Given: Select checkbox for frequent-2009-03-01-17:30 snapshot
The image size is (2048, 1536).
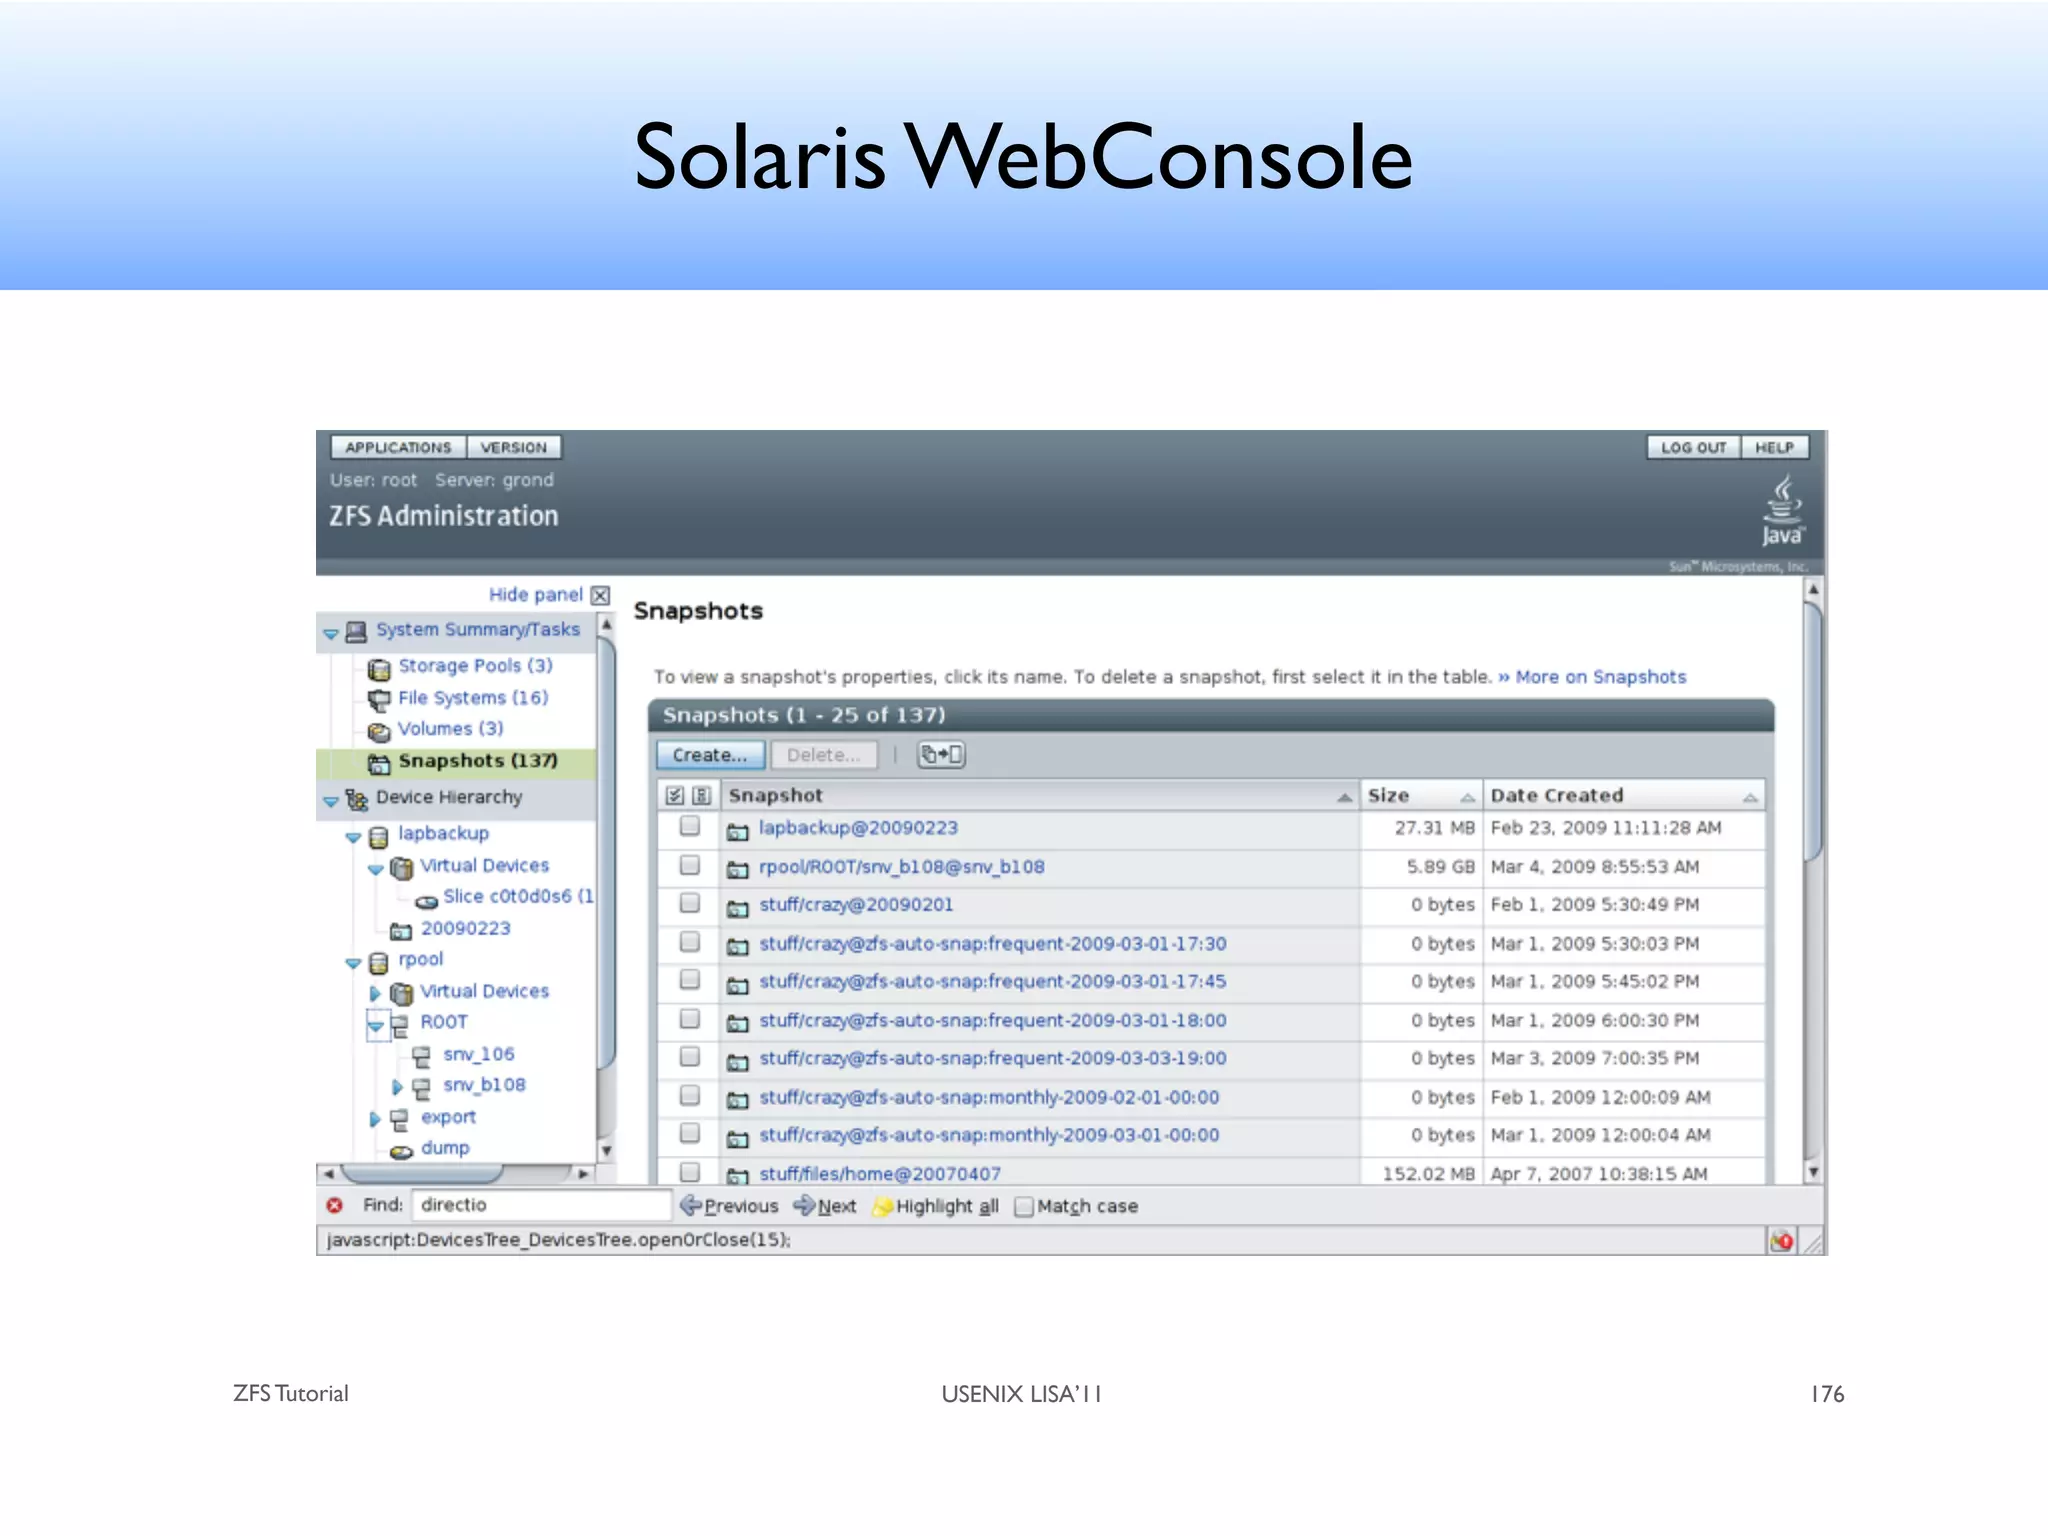Looking at the screenshot, I should [689, 942].
